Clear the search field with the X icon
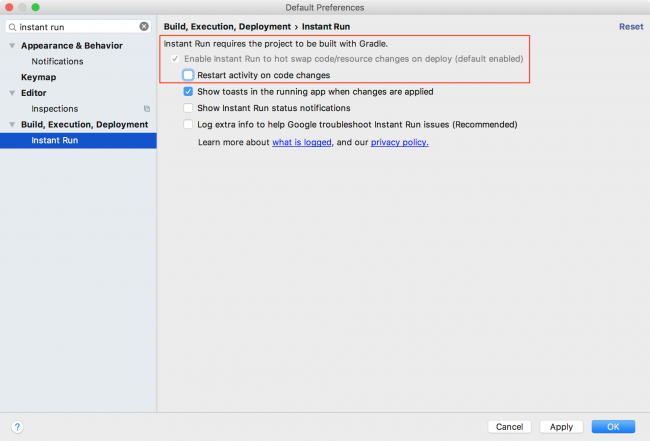Viewport: 650px width, 441px height. (x=144, y=27)
